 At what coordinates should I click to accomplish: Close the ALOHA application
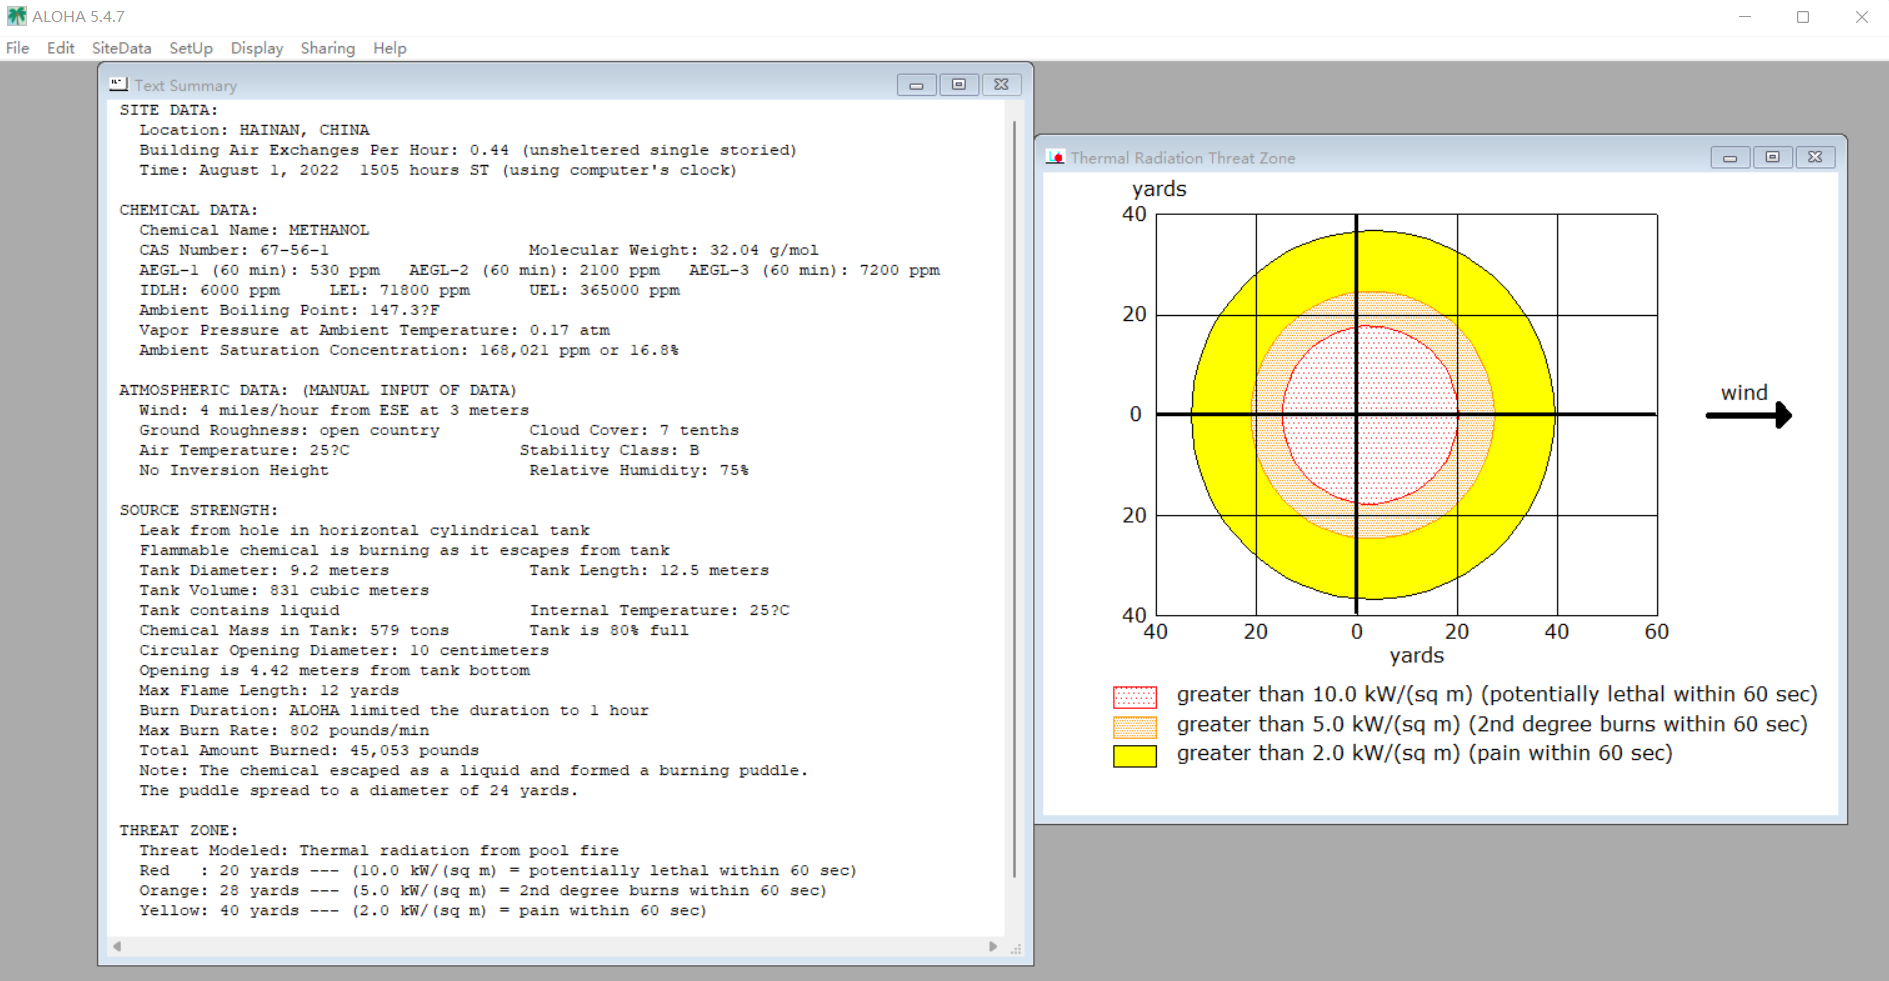1861,17
